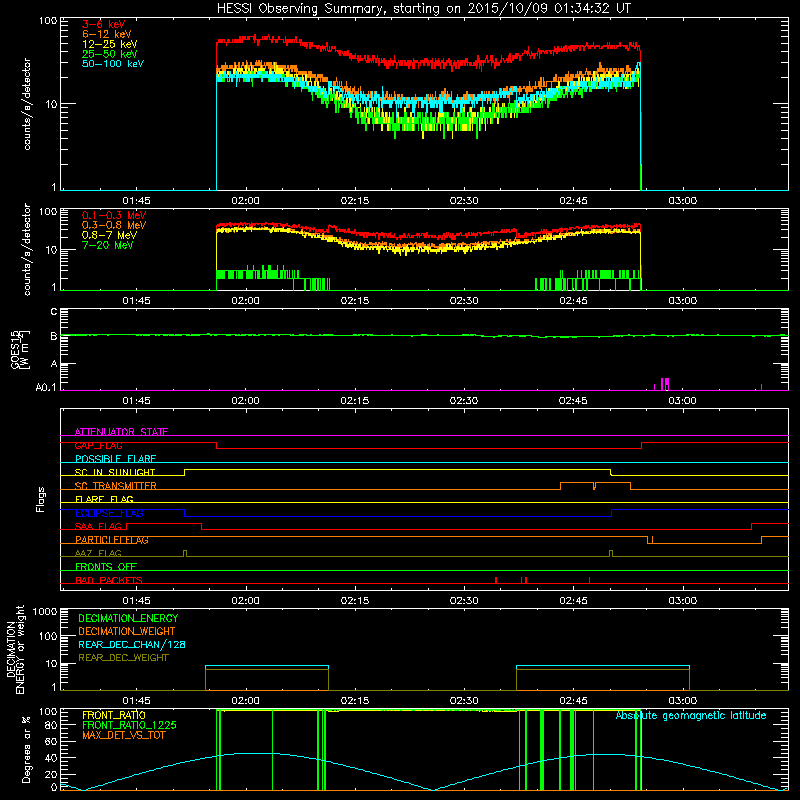Click the AA7_FLAG label
Image resolution: width=800 pixels, height=800 pixels.
coord(98,553)
